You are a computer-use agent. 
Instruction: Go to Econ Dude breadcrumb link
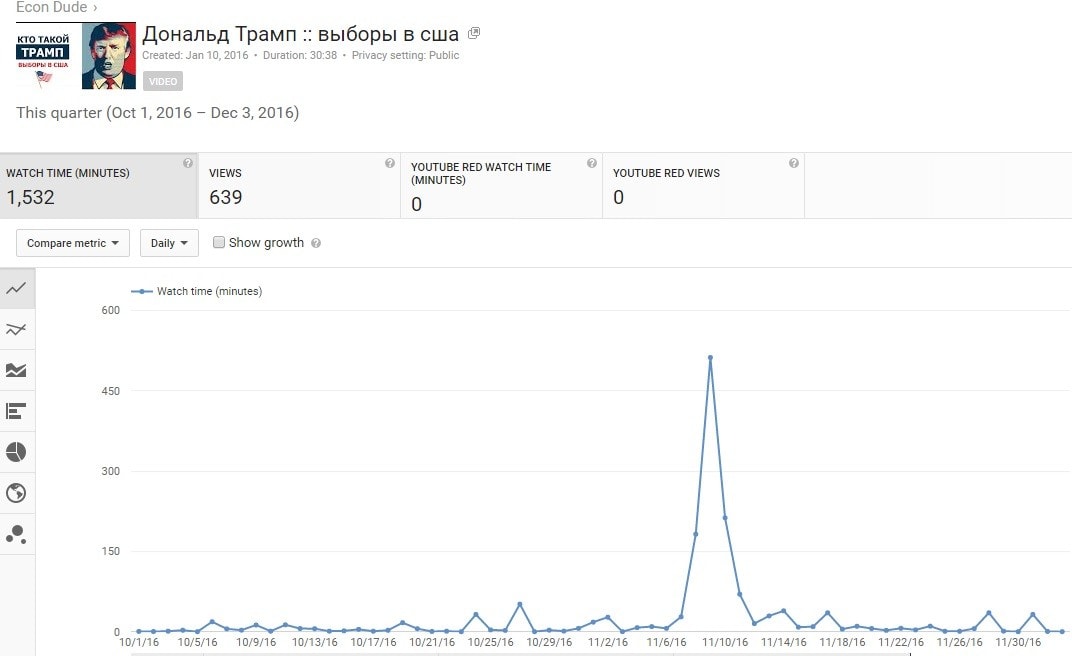click(x=52, y=8)
